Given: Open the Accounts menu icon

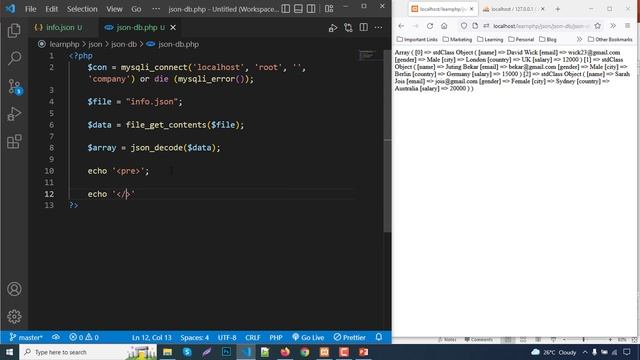Looking at the screenshot, I should coord(14,289).
